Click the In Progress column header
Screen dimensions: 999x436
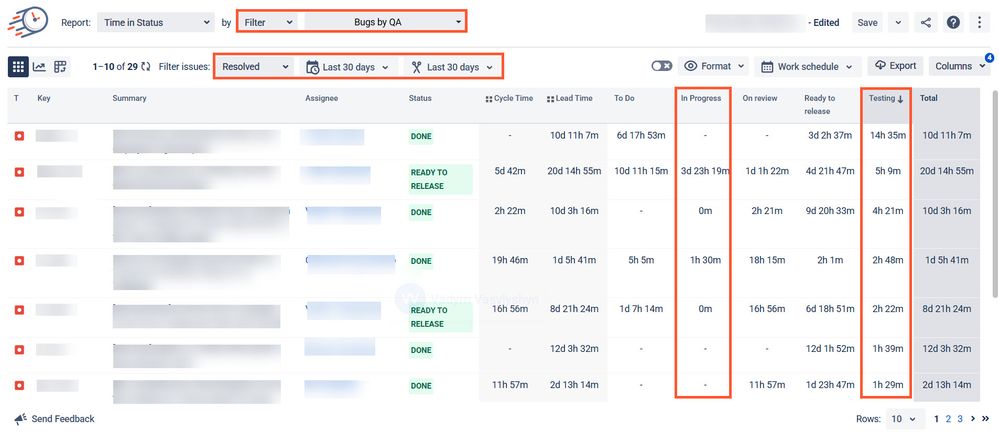701,98
